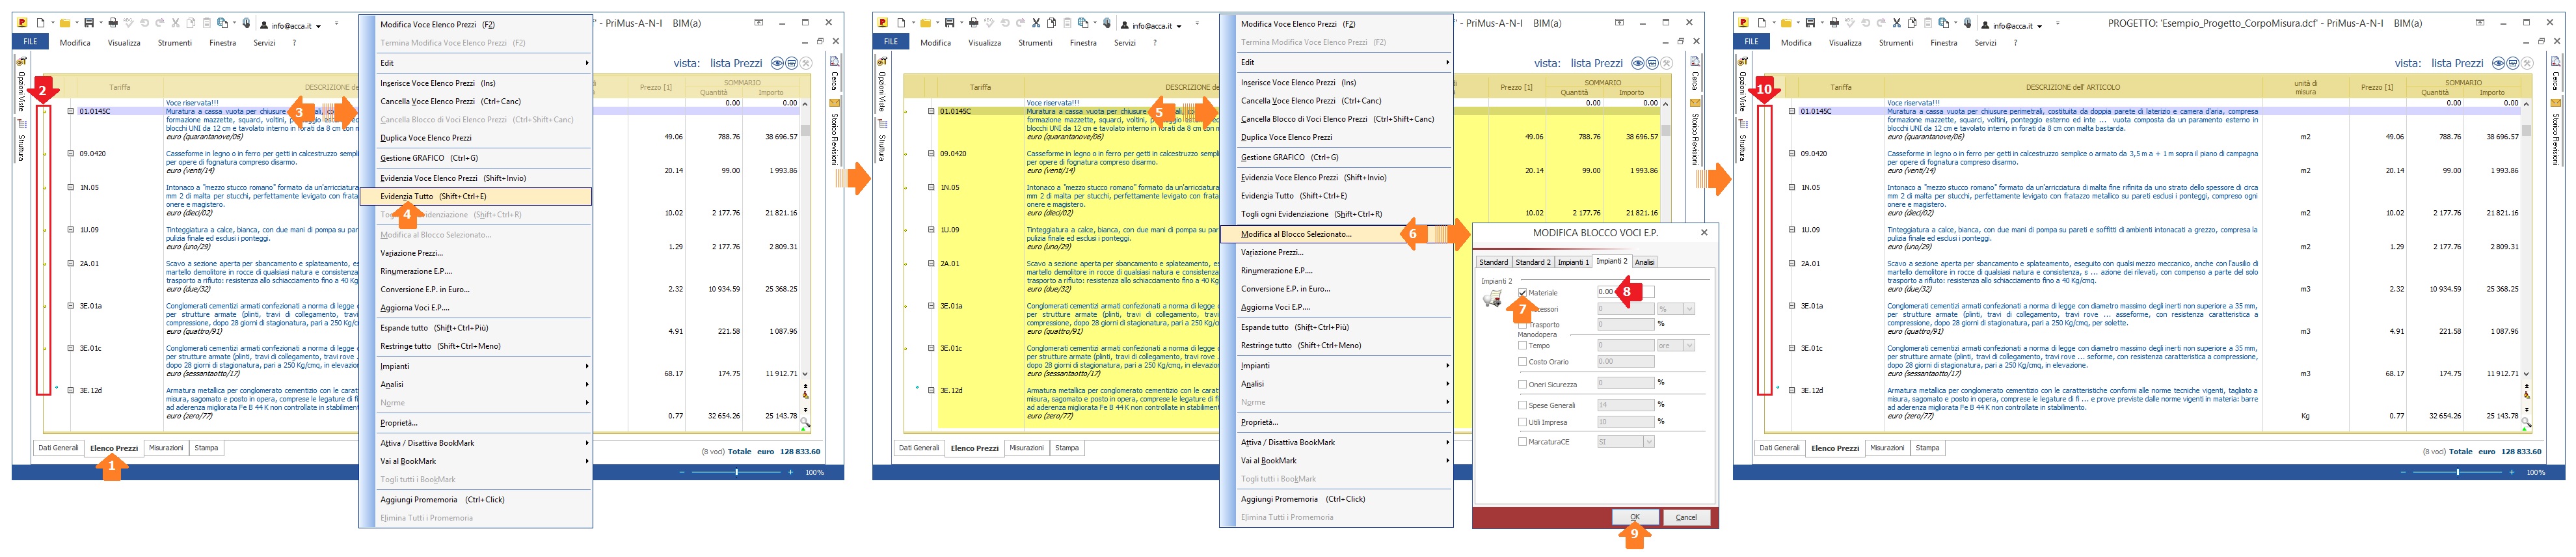
Task: Toggle the Utili Impresa checkbox
Action: pos(1523,421)
